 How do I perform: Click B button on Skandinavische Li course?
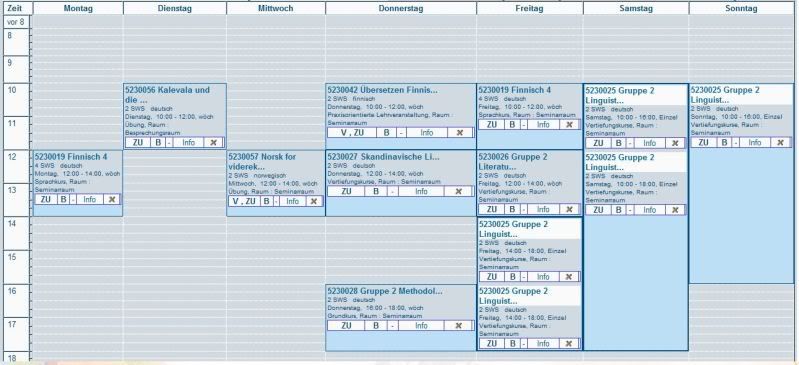pyautogui.click(x=376, y=191)
